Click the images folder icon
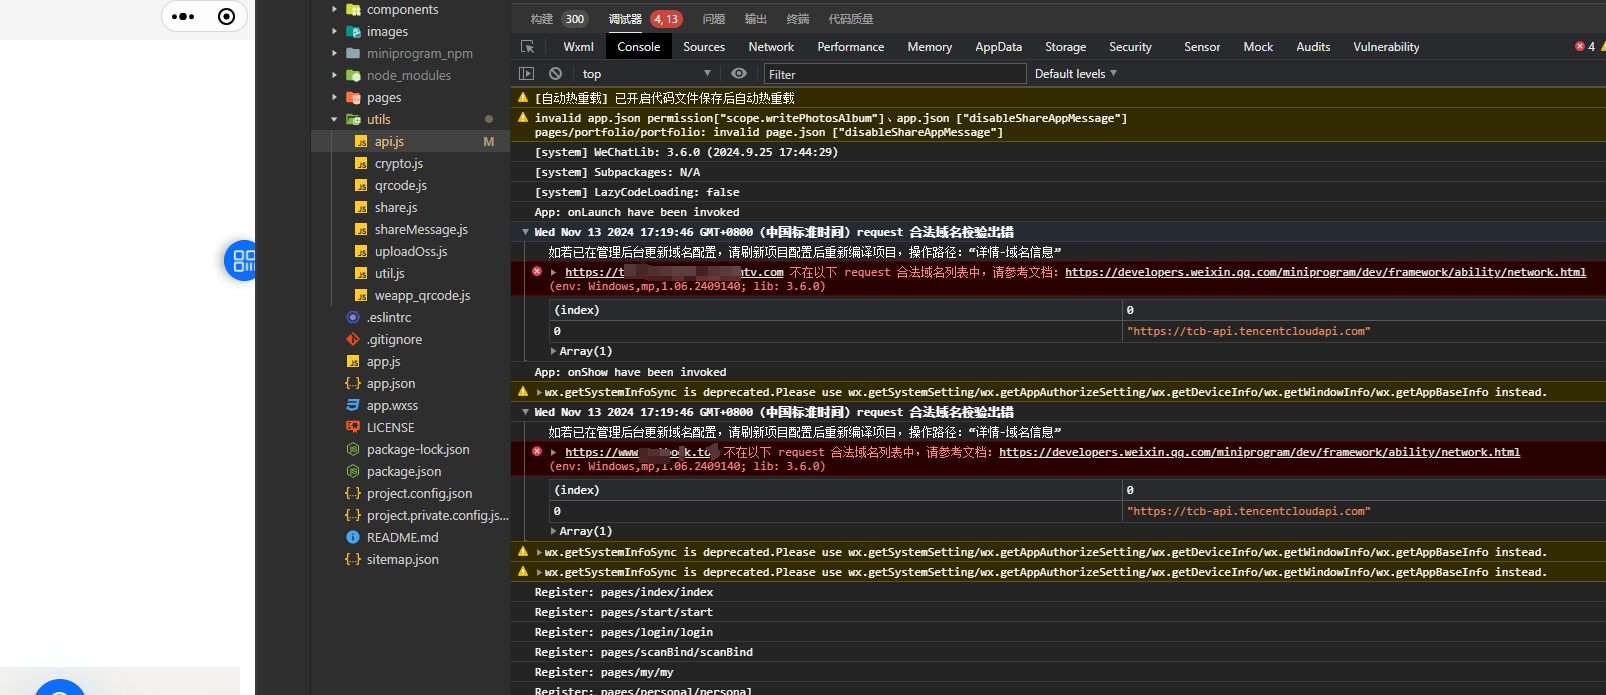1606x695 pixels. (x=353, y=32)
